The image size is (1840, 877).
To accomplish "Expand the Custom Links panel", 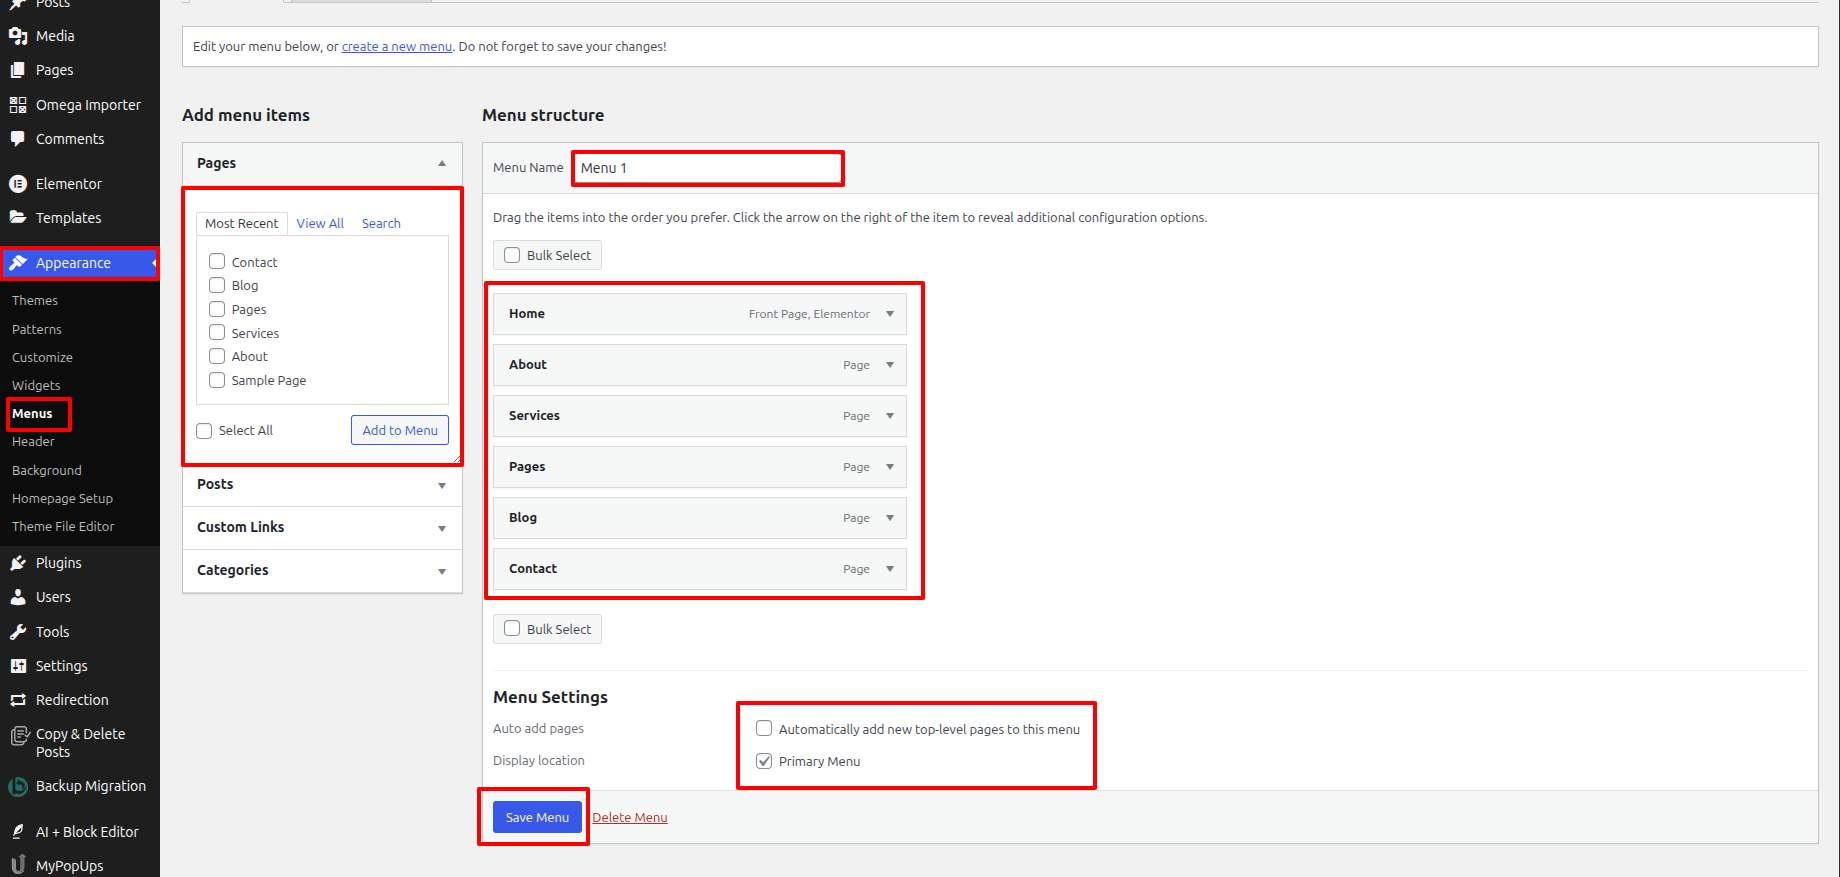I will click(441, 528).
